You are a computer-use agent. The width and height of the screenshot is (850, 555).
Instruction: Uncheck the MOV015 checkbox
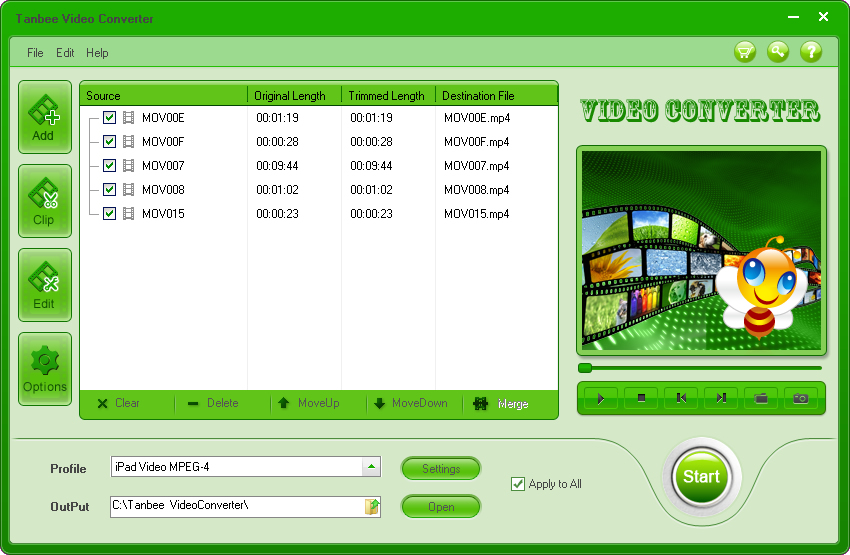click(x=110, y=214)
